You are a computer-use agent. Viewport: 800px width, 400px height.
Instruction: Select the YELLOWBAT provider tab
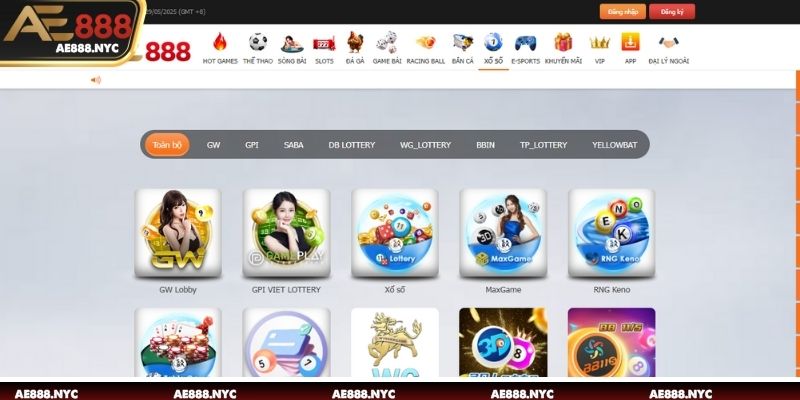[x=614, y=145]
